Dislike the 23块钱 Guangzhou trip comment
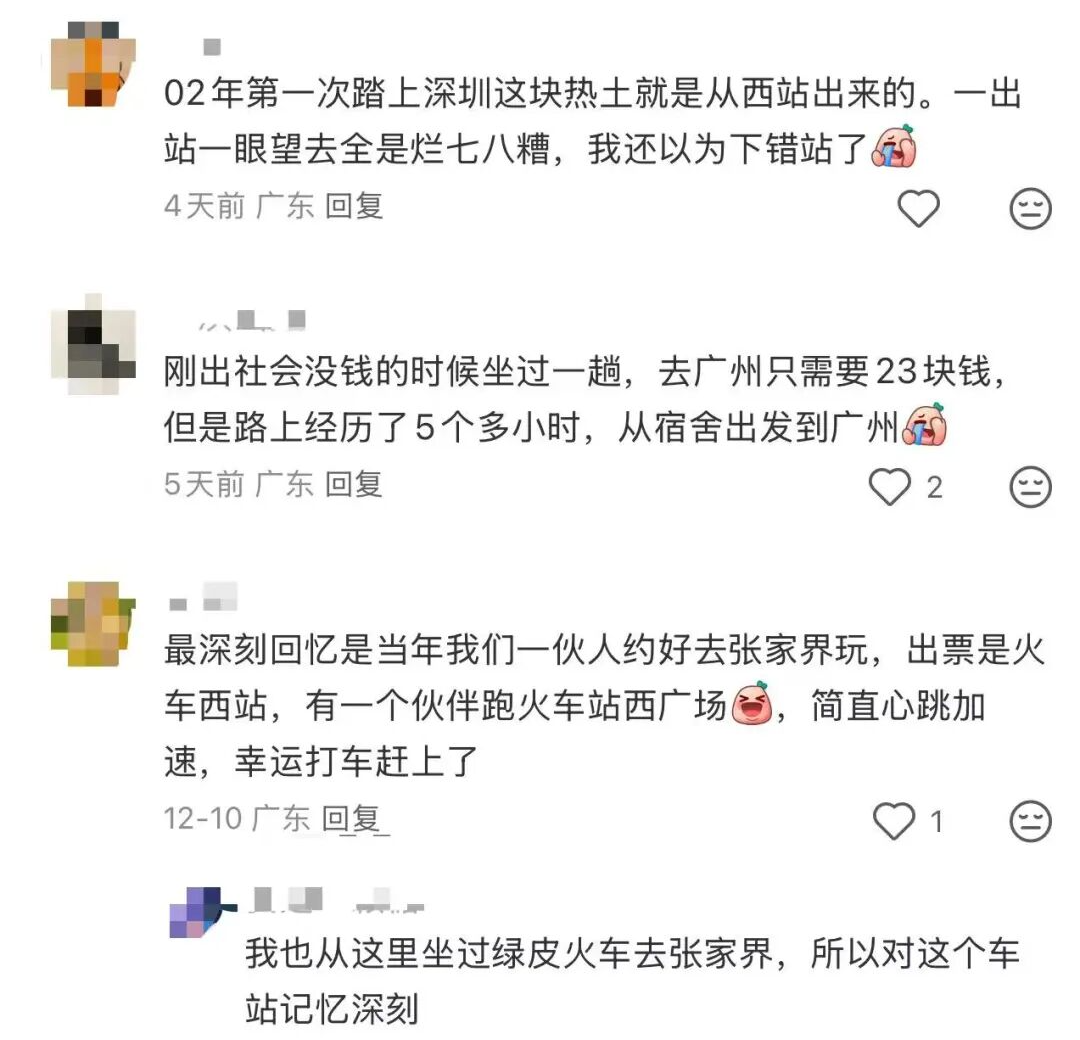Screen dimensions: 1080x1040 (x=1030, y=487)
